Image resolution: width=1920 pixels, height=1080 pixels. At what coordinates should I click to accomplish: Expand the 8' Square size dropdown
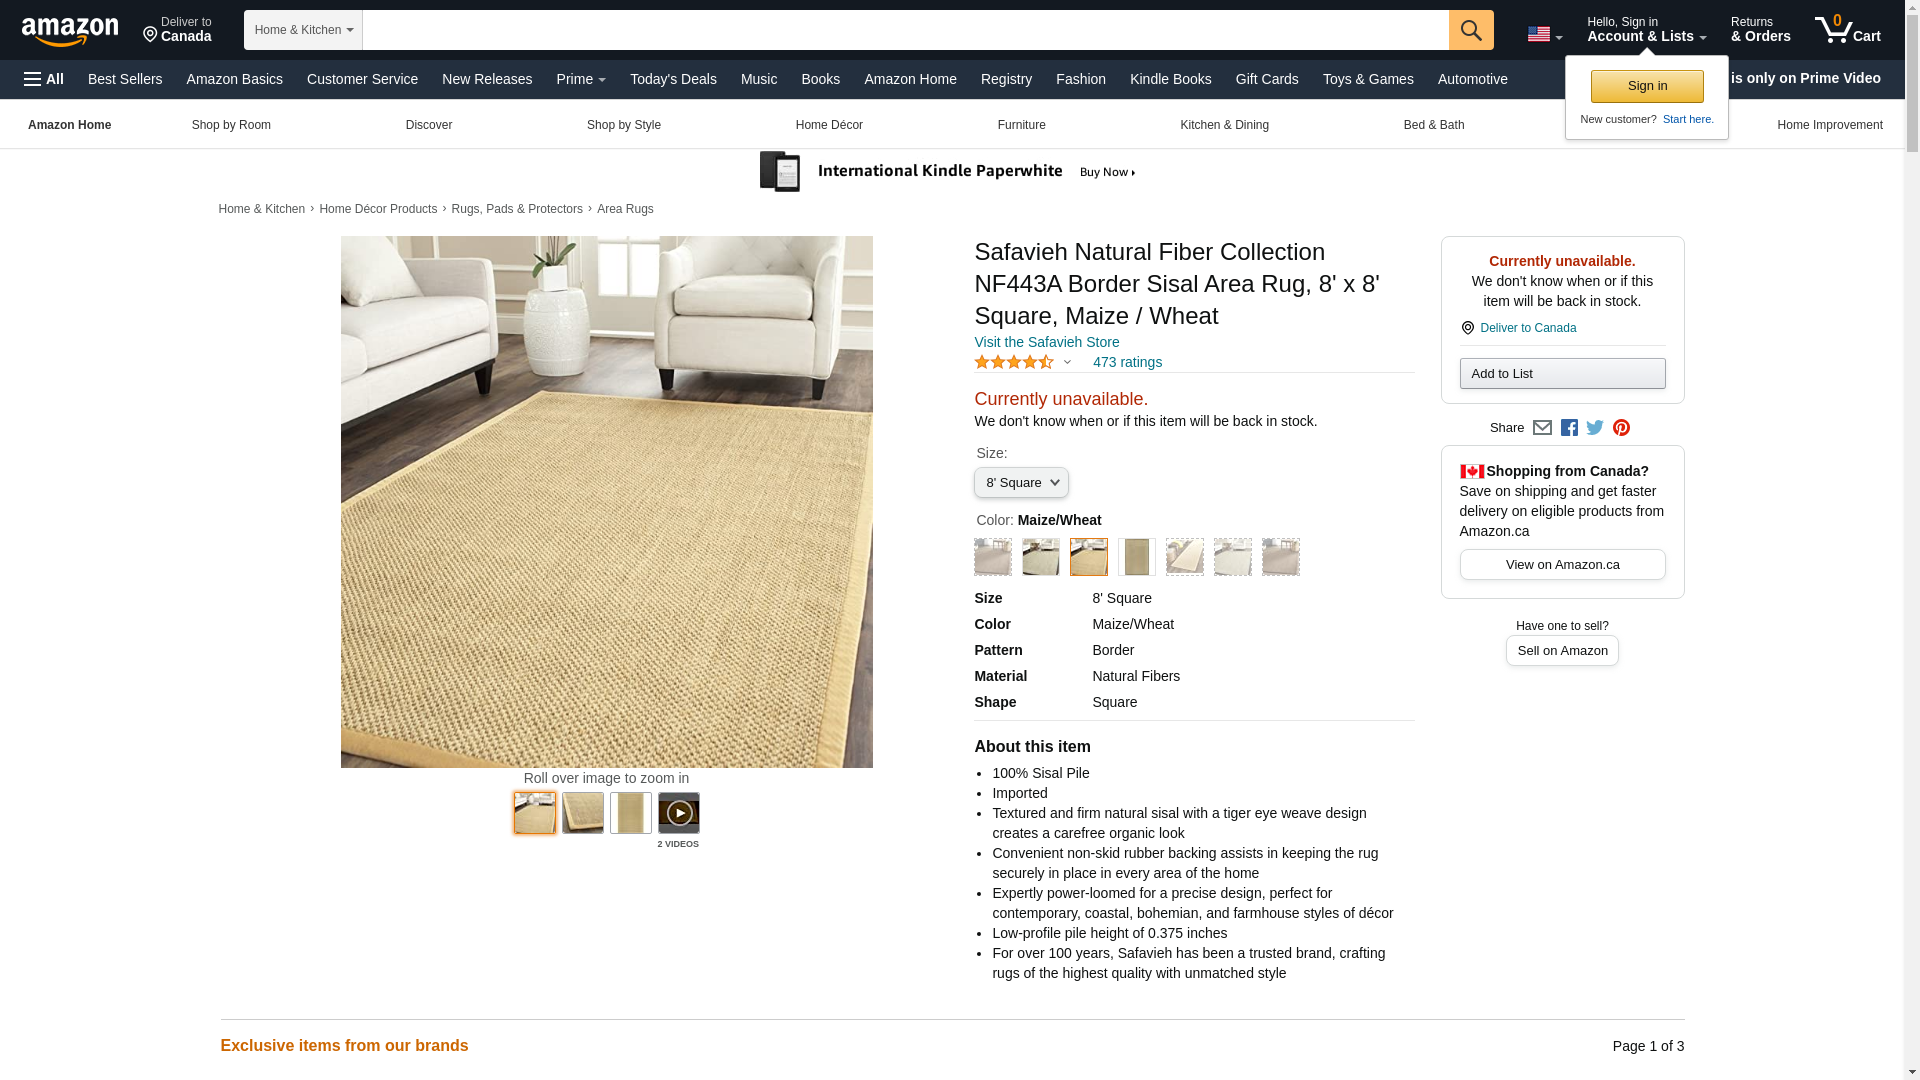coord(1021,483)
